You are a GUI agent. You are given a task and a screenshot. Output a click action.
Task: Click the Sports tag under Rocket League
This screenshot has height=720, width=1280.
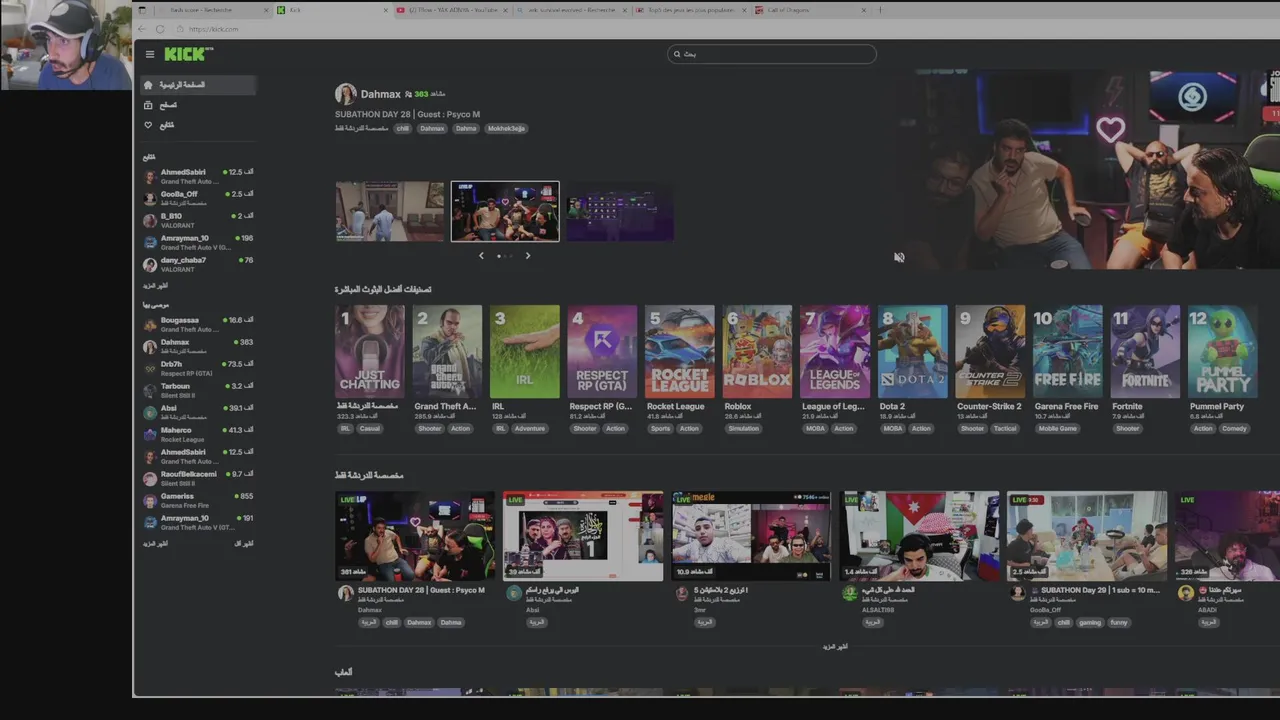pos(660,428)
